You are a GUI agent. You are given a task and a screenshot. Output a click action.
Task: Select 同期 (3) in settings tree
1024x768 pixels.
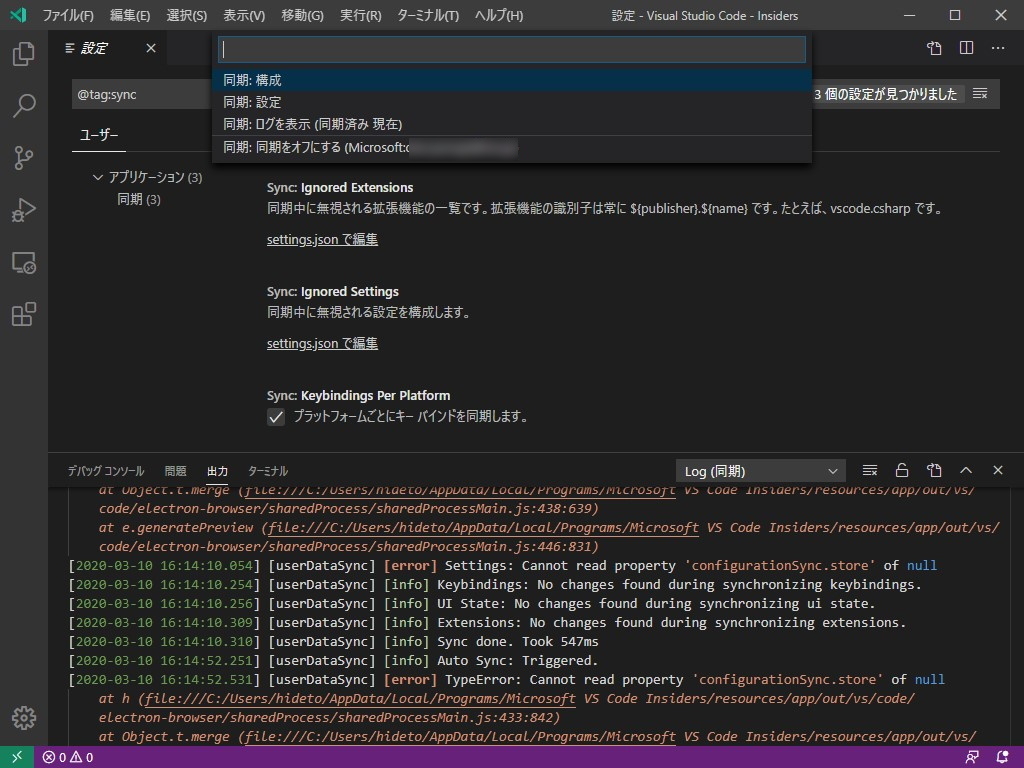pyautogui.click(x=138, y=199)
